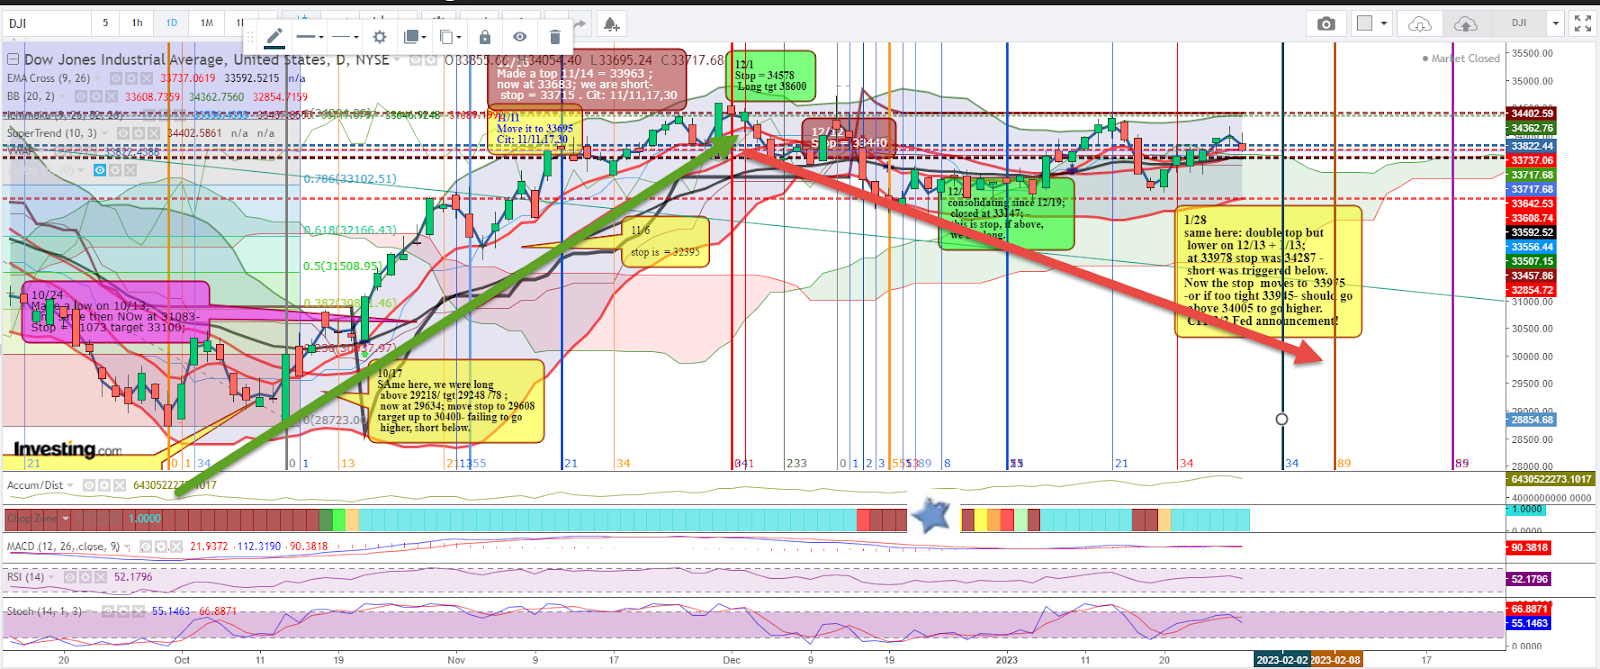Lock the selected drawing
This screenshot has width=1600, height=669.
click(x=485, y=37)
